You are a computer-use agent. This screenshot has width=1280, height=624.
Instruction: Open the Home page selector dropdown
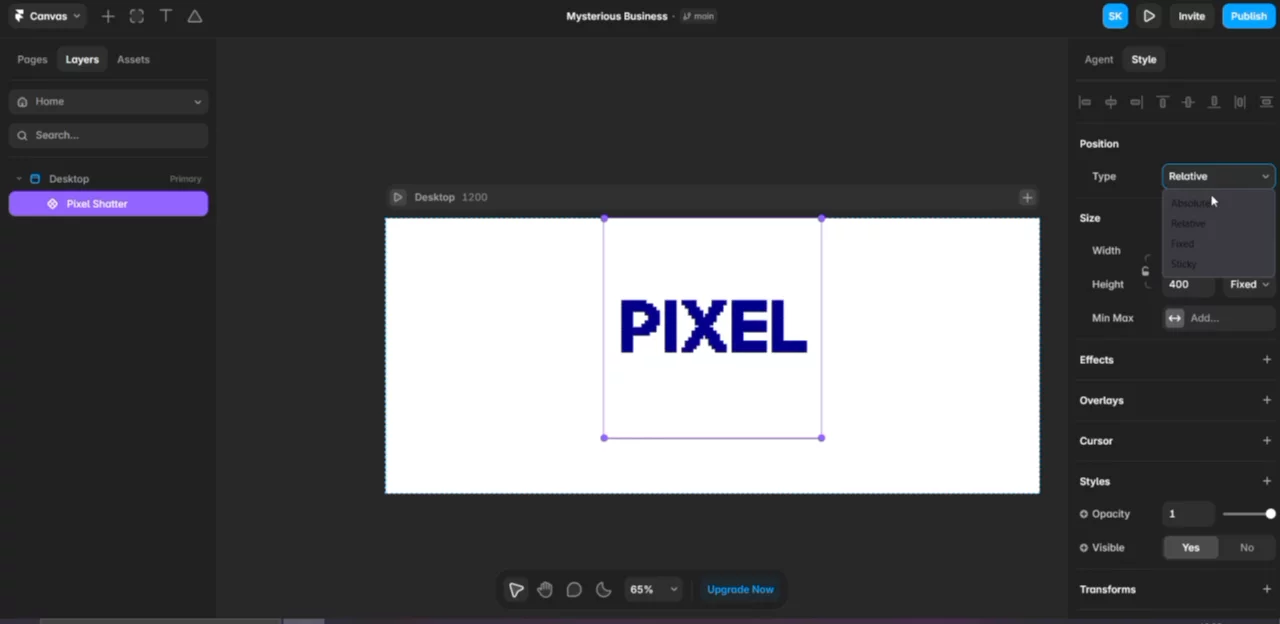click(x=108, y=101)
